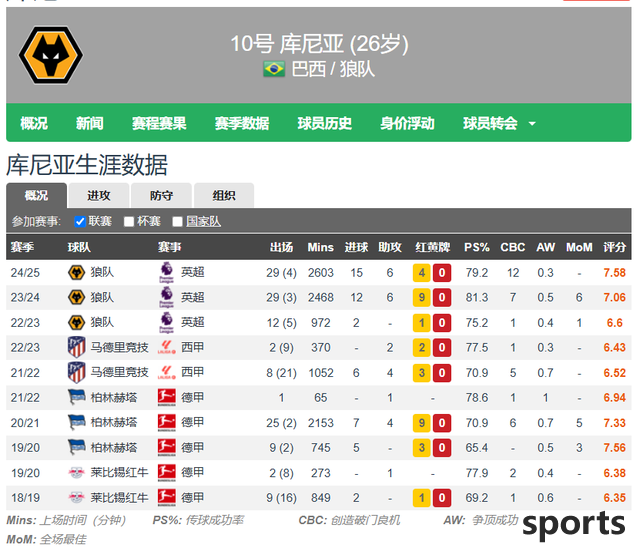The image size is (640, 555).
Task: Switch to the 进攻 tab
Action: [x=99, y=195]
